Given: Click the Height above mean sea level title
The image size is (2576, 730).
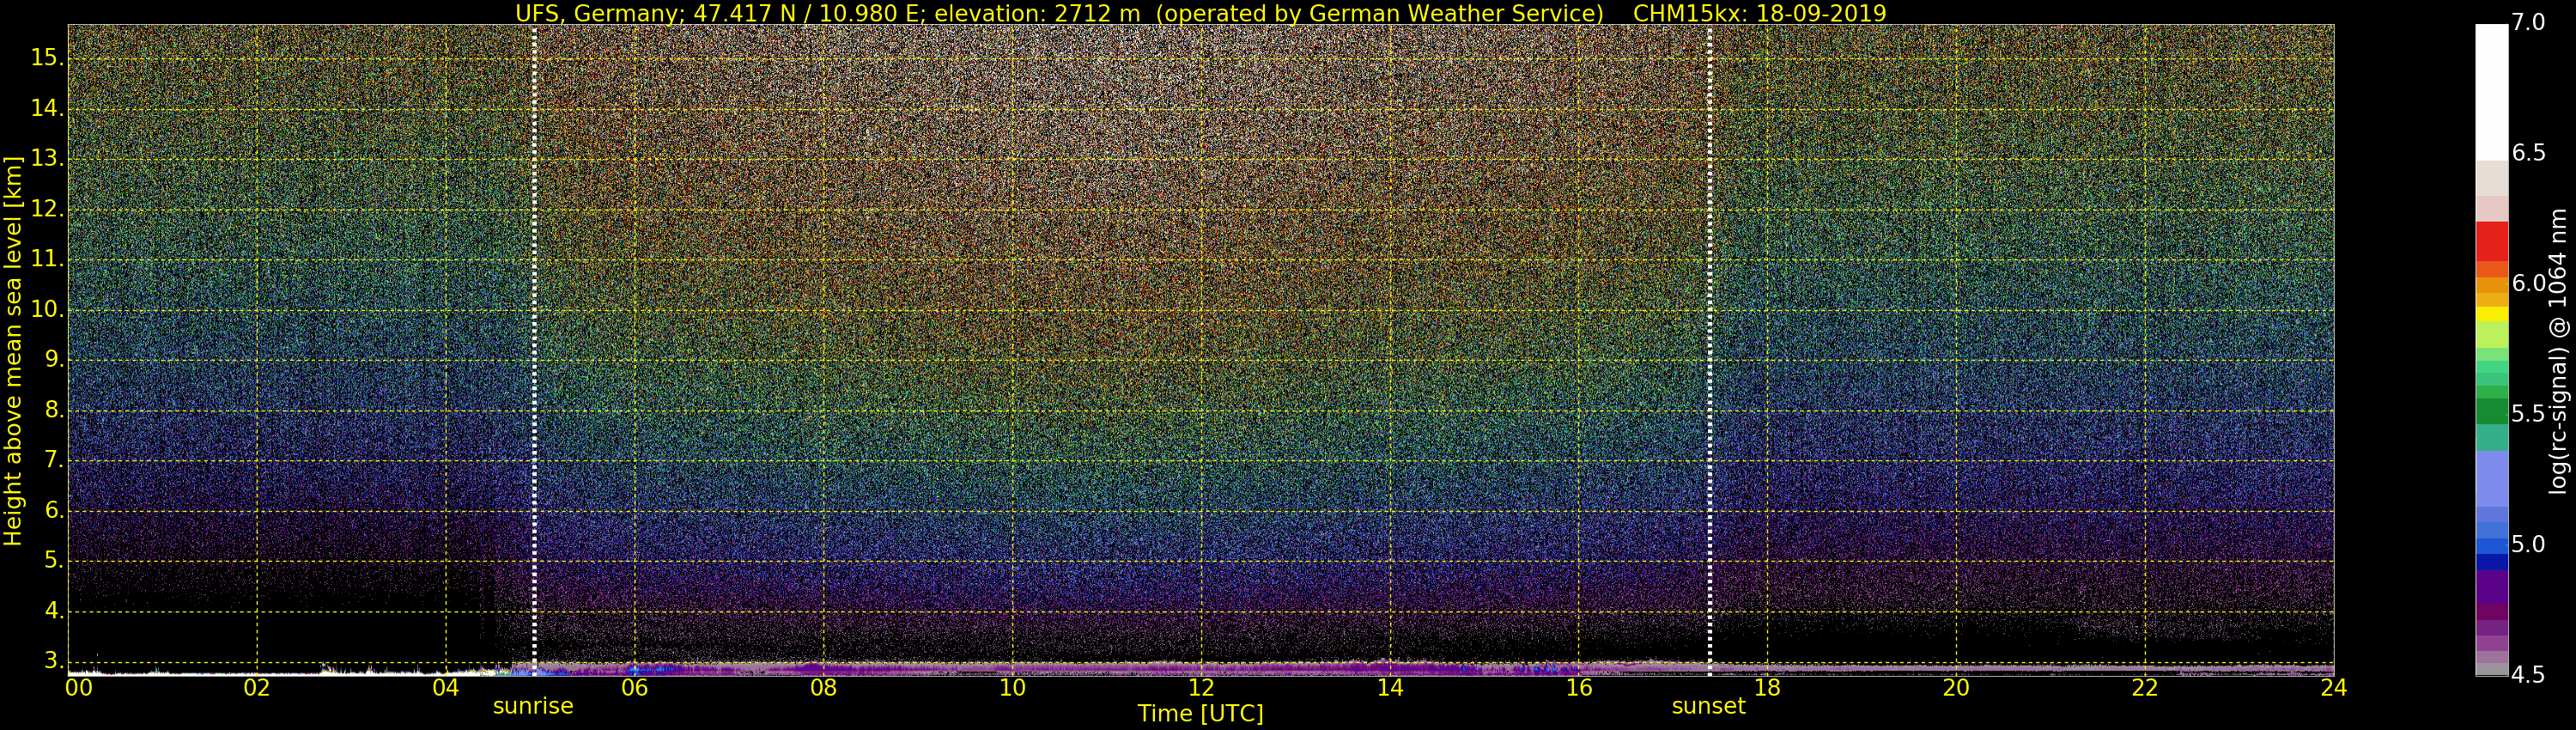Looking at the screenshot, I should 13,350.
